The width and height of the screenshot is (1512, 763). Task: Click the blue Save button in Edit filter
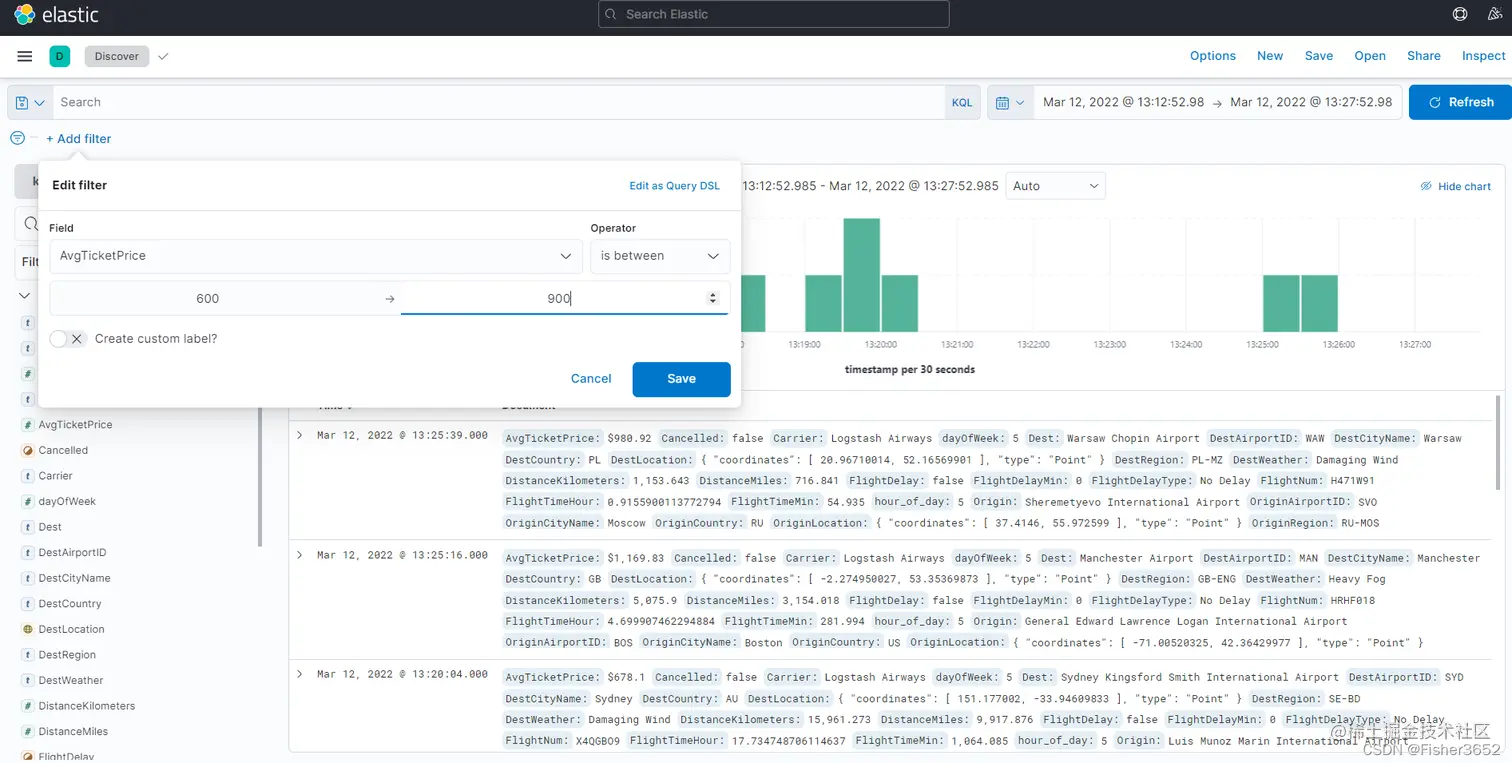pyautogui.click(x=681, y=379)
